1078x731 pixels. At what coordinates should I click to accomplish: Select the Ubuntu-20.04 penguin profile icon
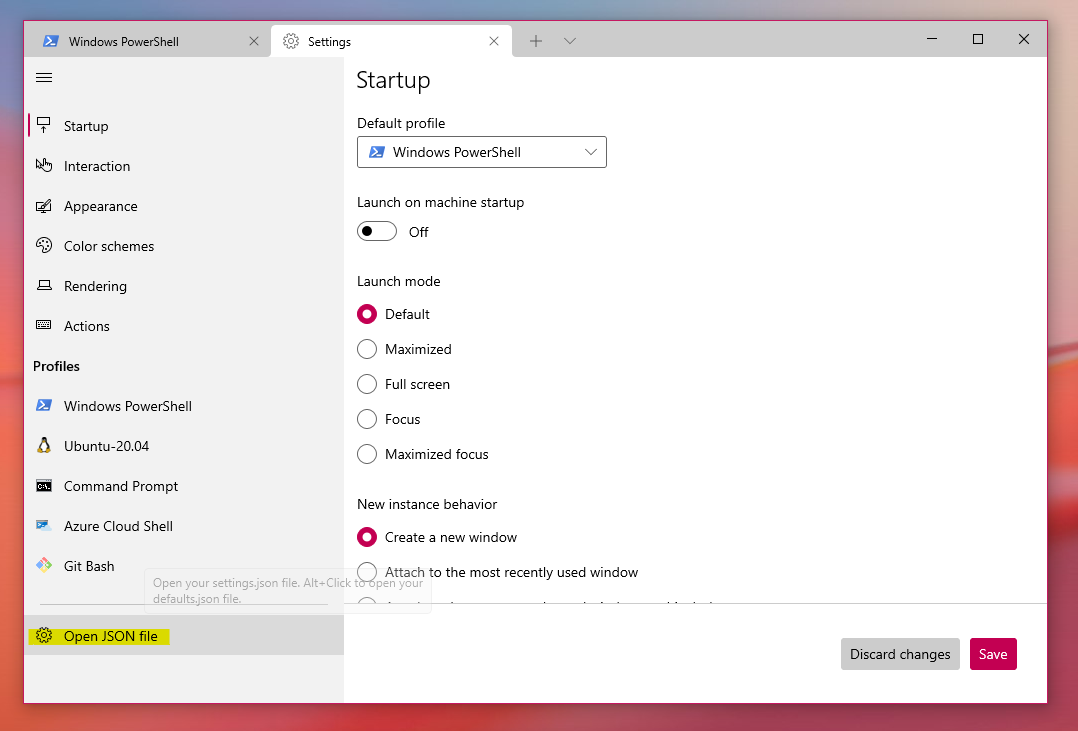(44, 446)
